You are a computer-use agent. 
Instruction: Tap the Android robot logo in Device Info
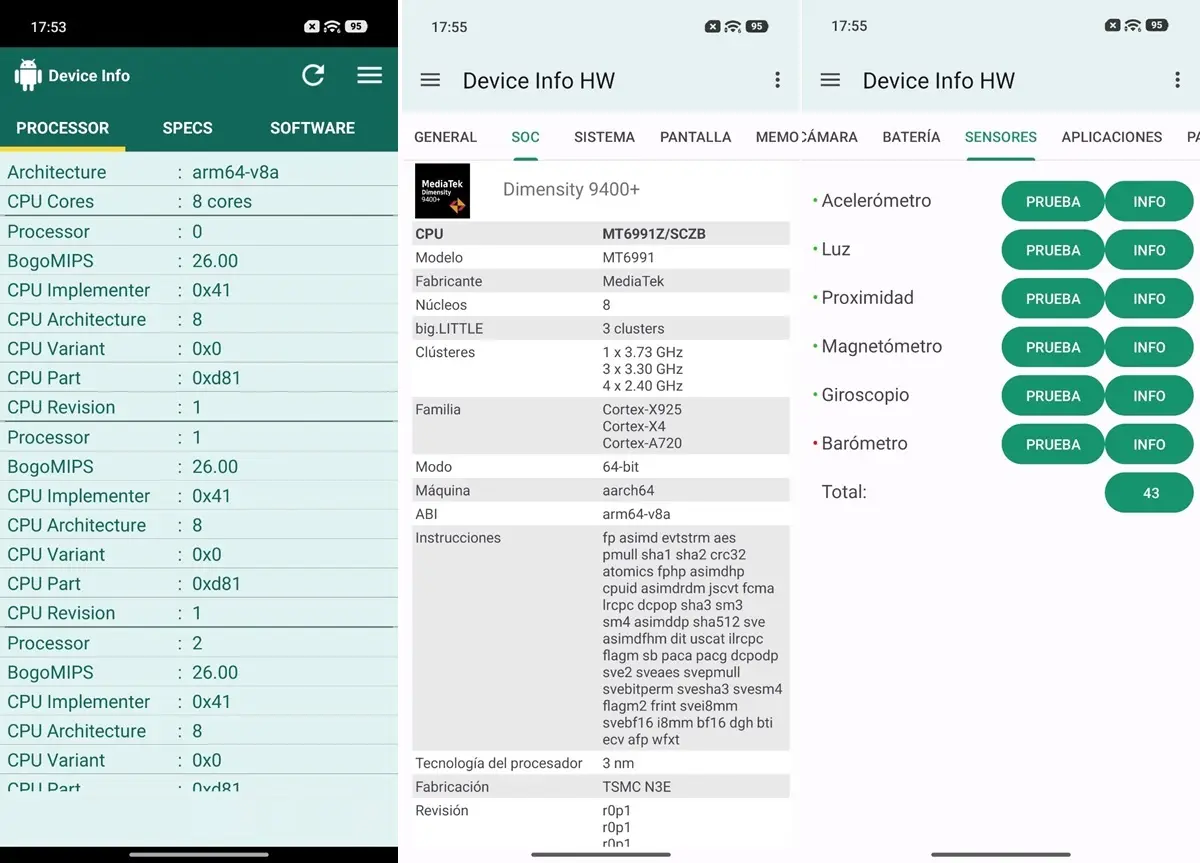coord(28,75)
